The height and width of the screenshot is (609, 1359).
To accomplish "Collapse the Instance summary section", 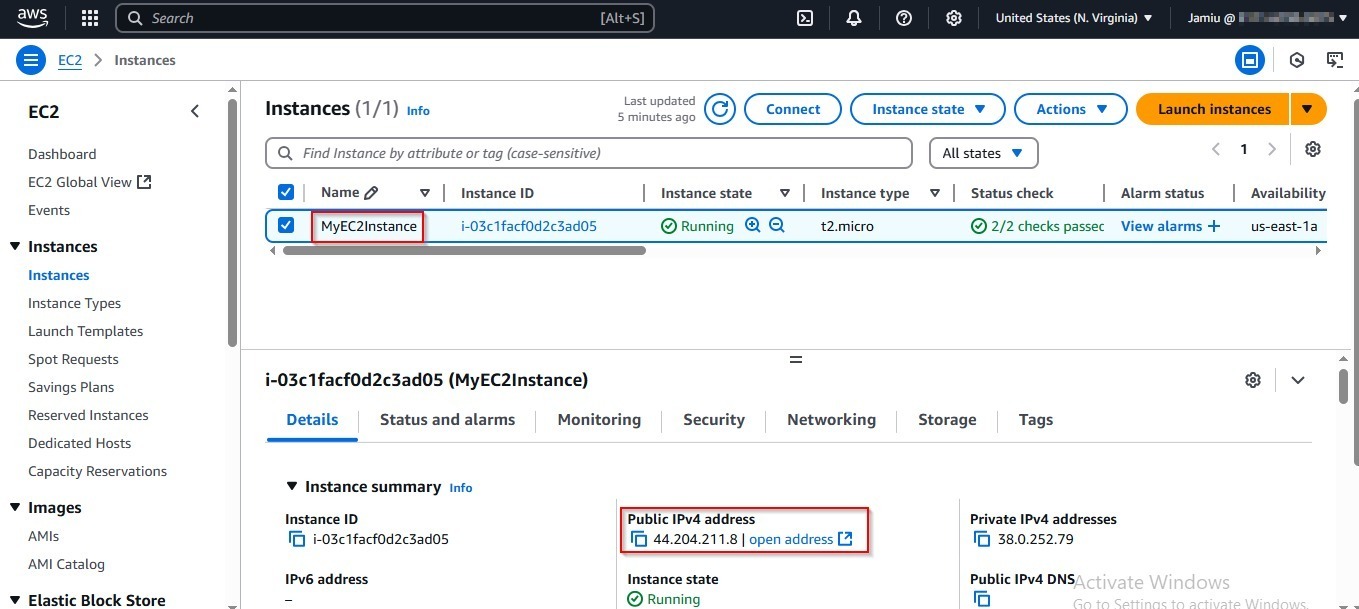I will (292, 486).
